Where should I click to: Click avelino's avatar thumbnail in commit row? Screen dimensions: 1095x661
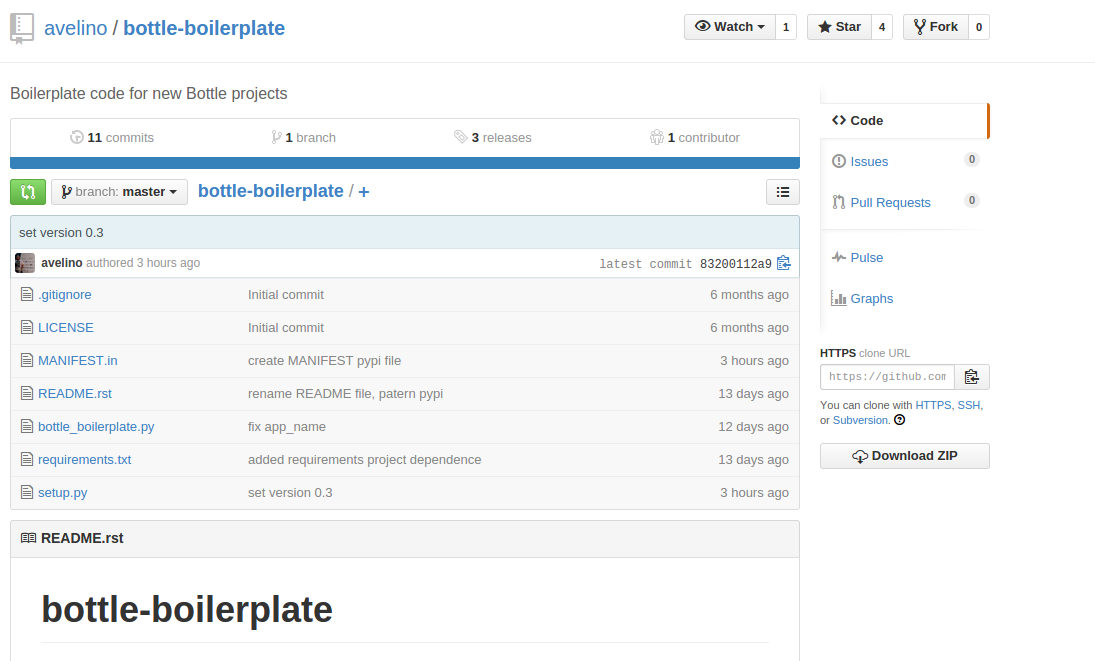click(24, 263)
